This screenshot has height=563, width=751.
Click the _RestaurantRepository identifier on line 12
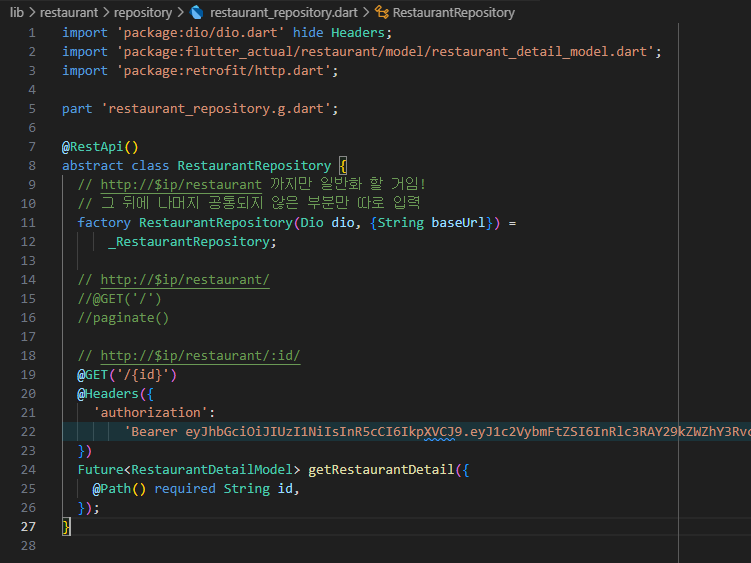click(189, 241)
